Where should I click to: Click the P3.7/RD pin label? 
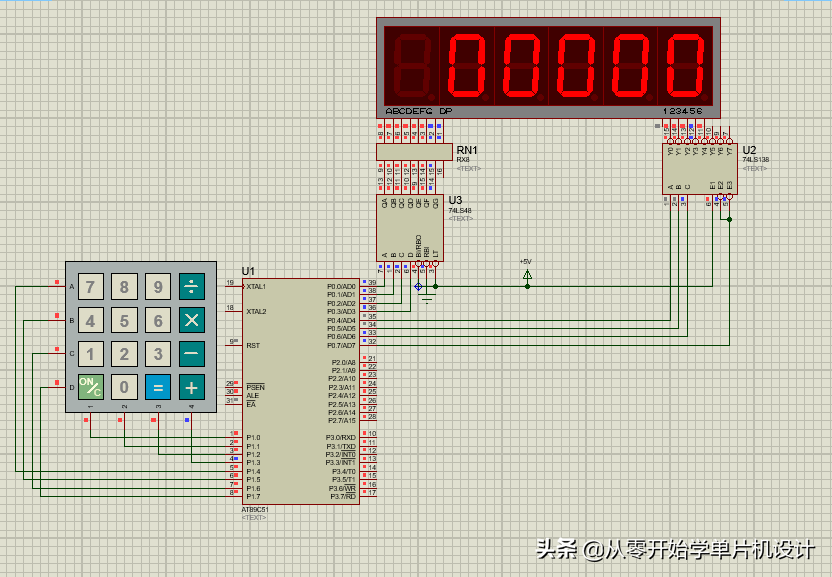[x=343, y=497]
